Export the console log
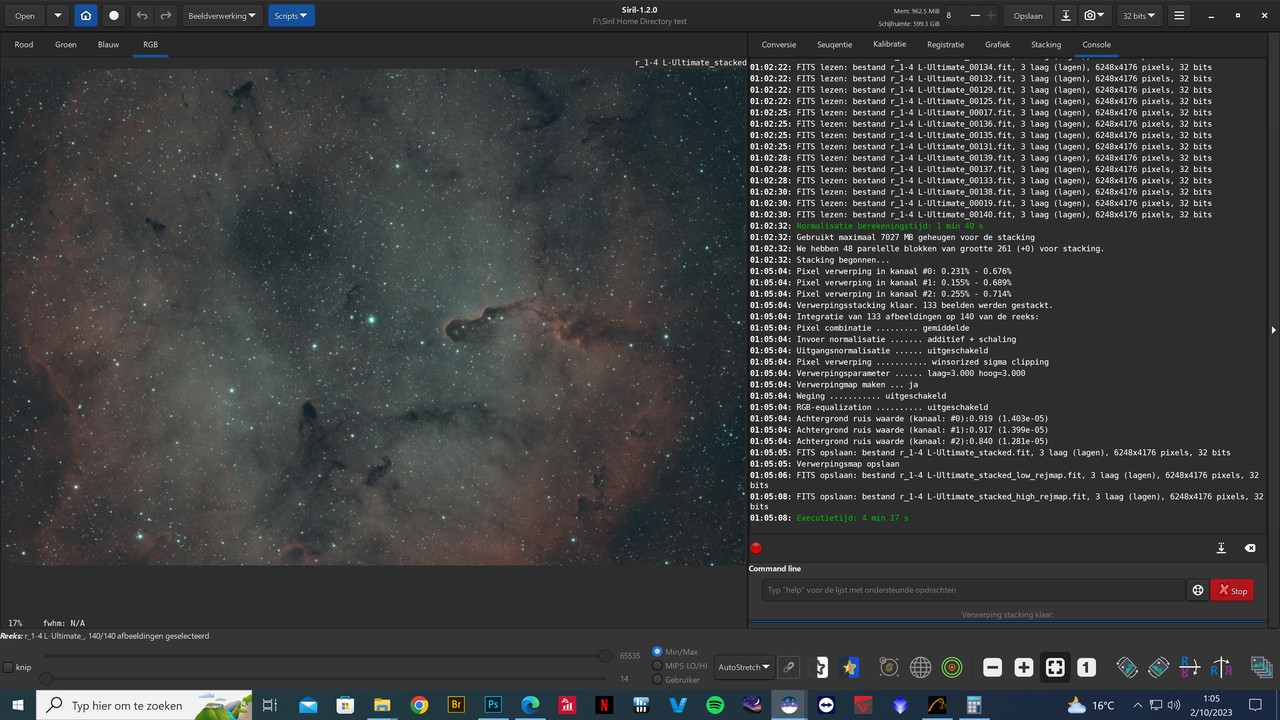 click(1221, 548)
